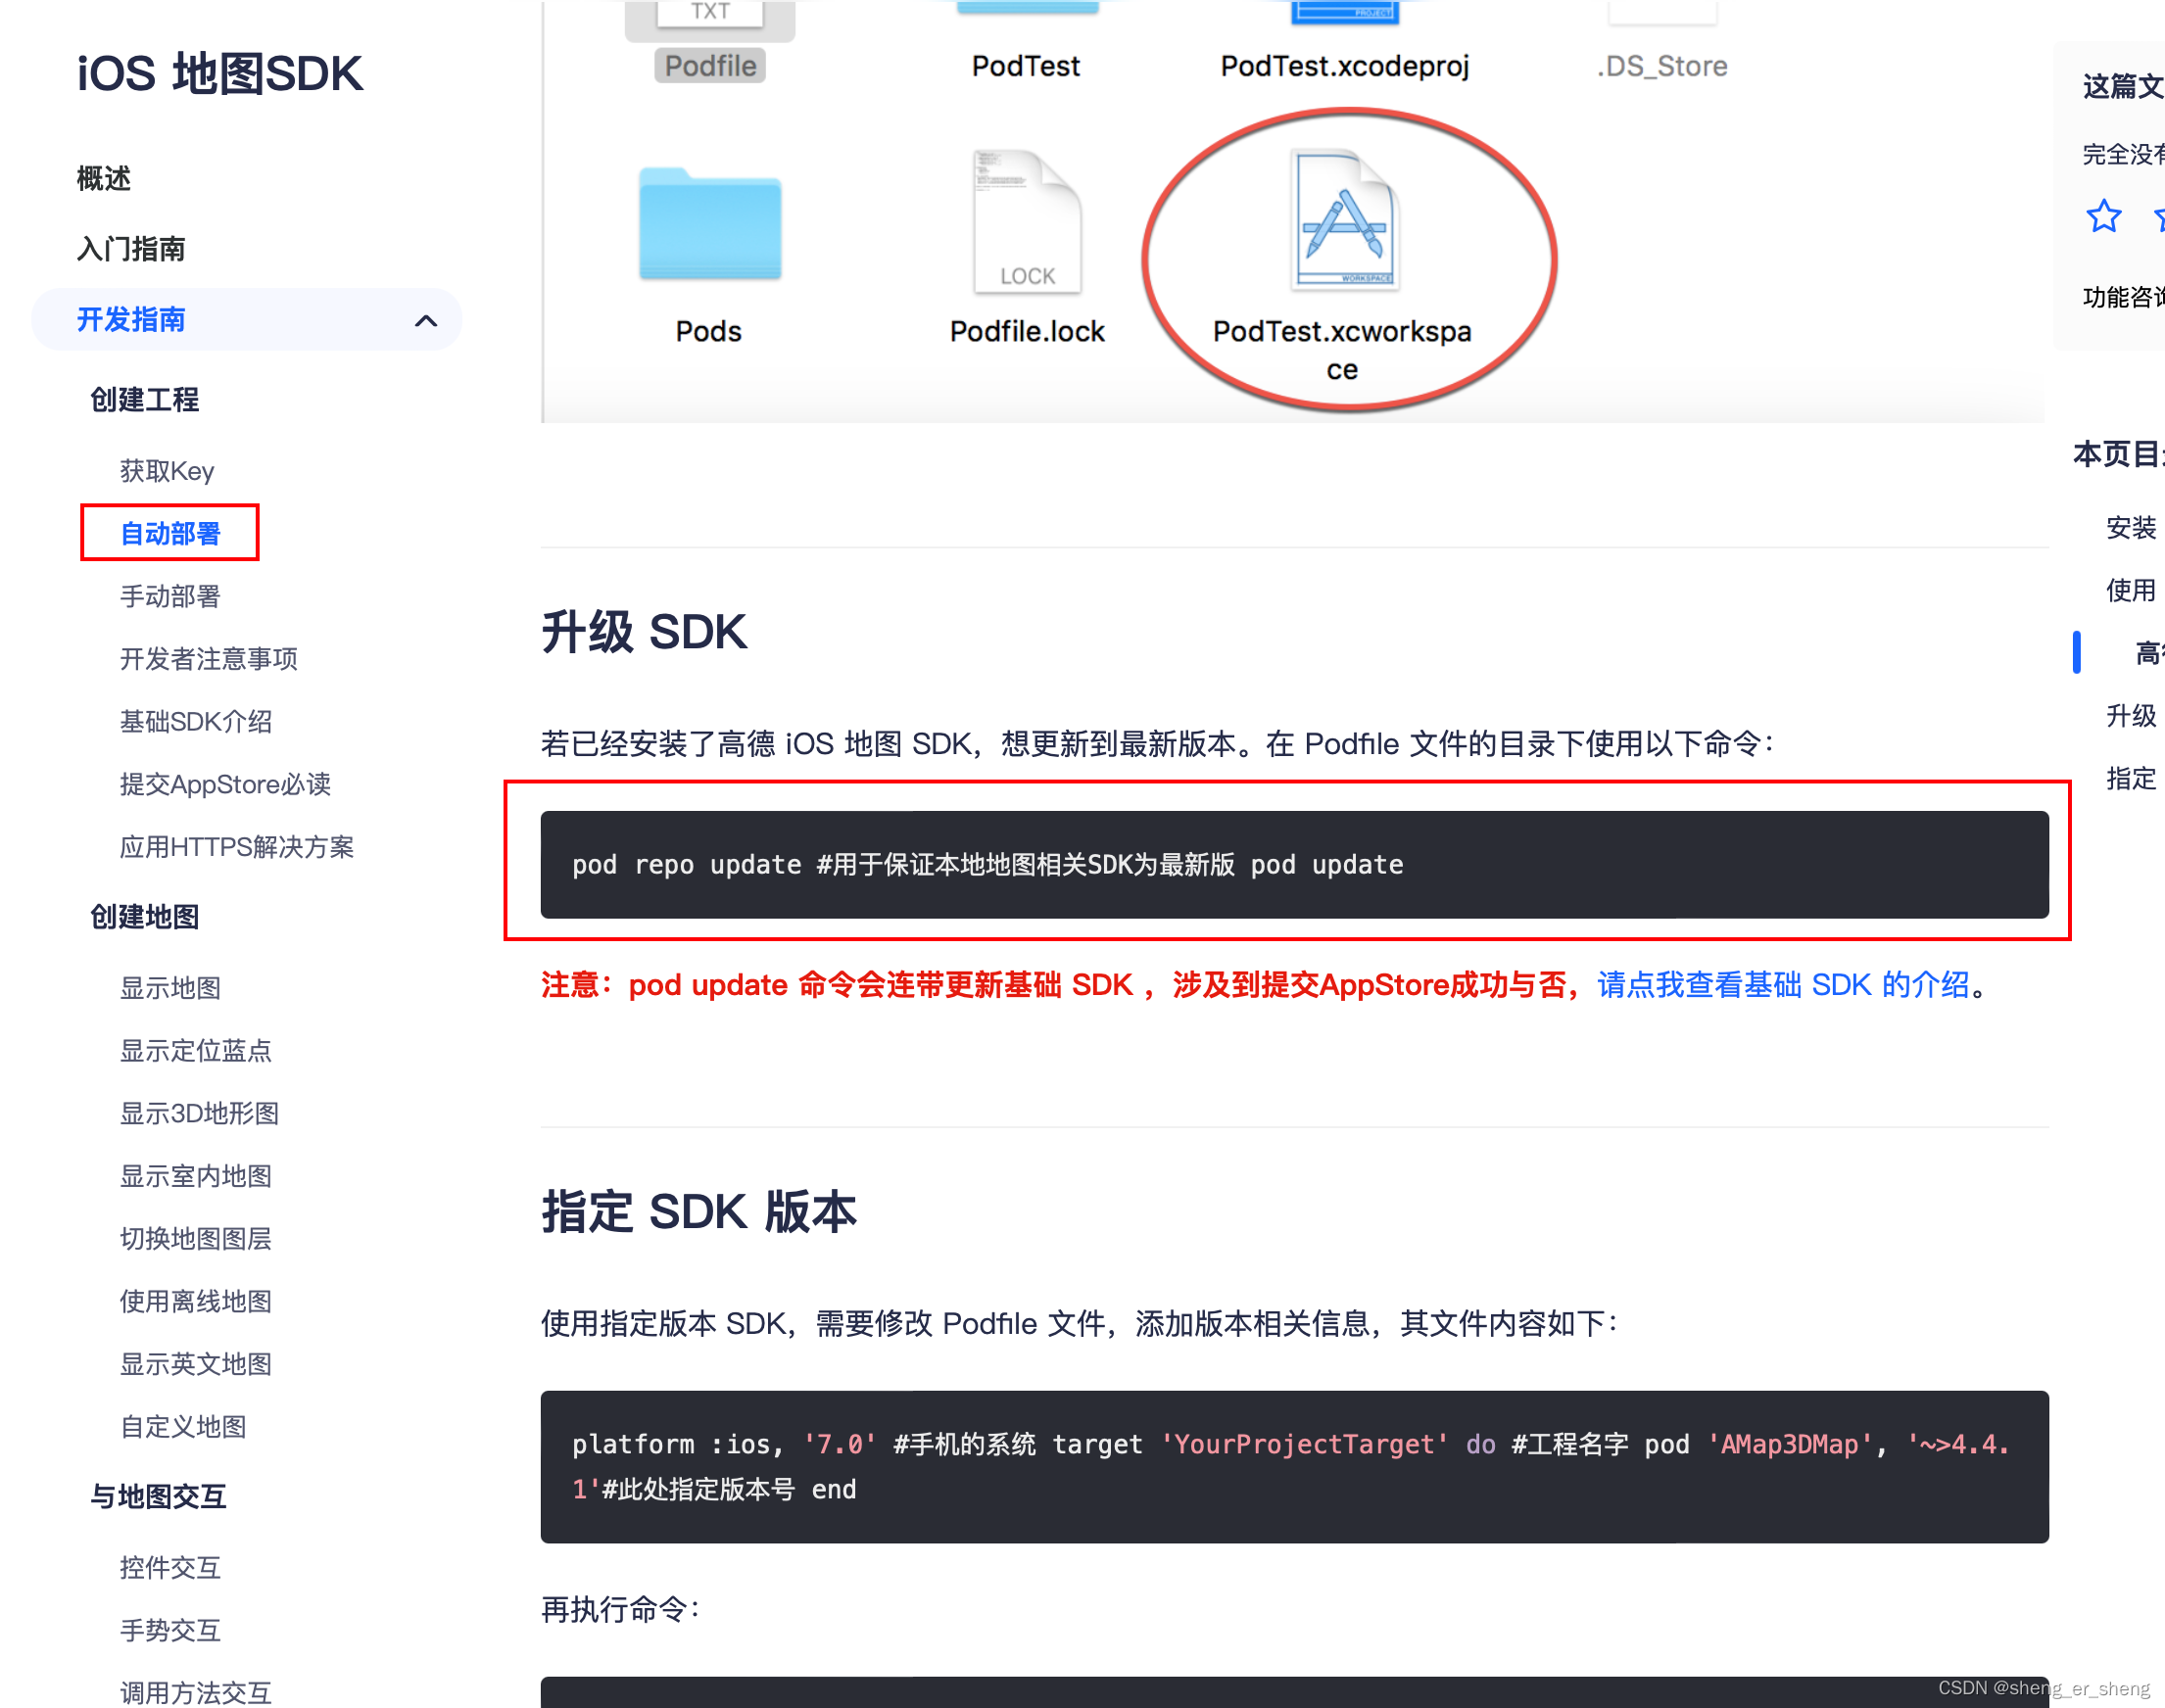2165x1708 pixels.
Task: Open 显示室内地图 in the sidebar
Action: coord(196,1176)
